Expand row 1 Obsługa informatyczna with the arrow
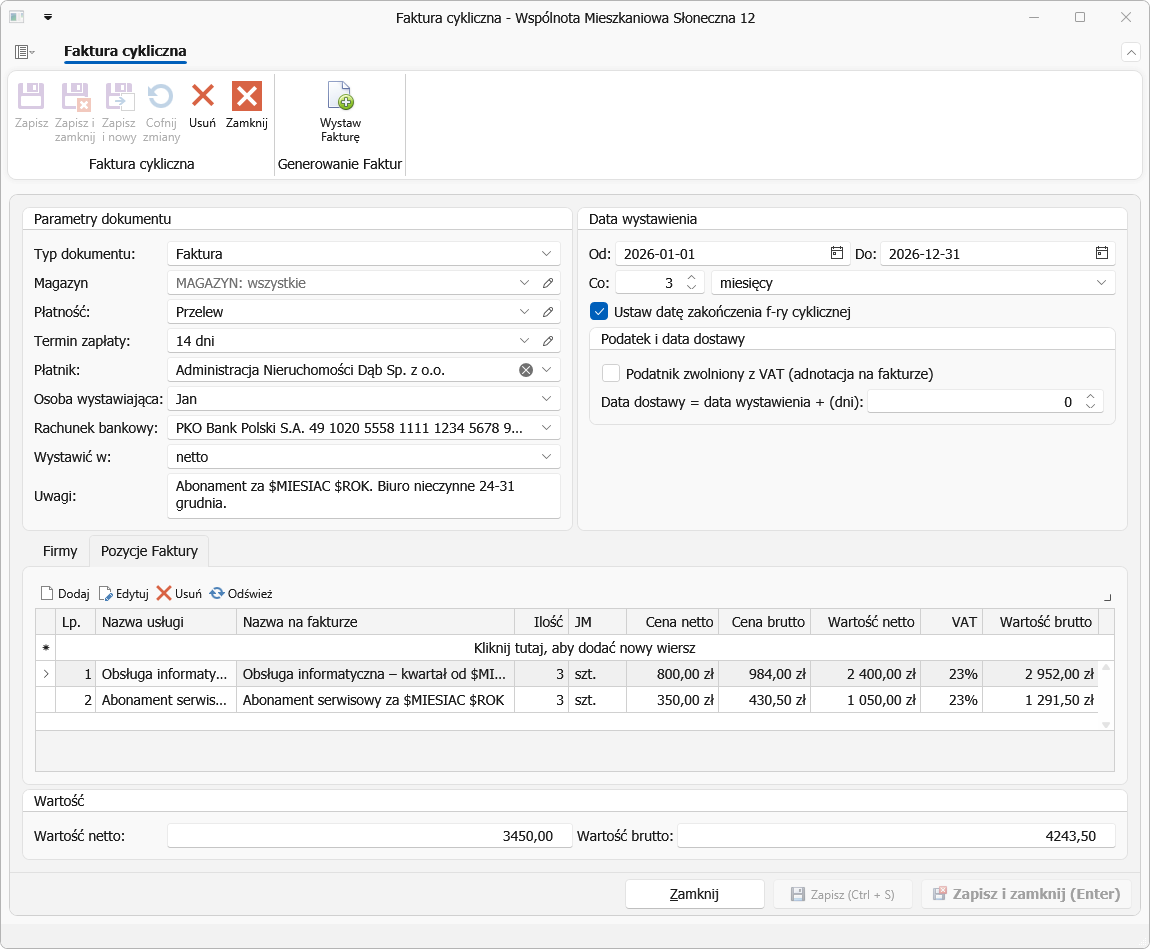Image resolution: width=1150 pixels, height=949 pixels. pyautogui.click(x=46, y=674)
